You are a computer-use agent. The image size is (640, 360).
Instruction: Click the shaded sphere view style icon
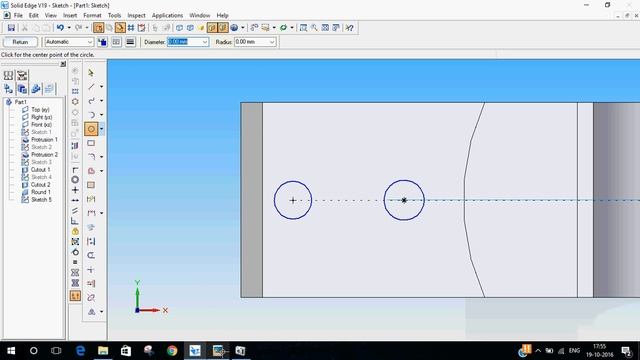234,28
